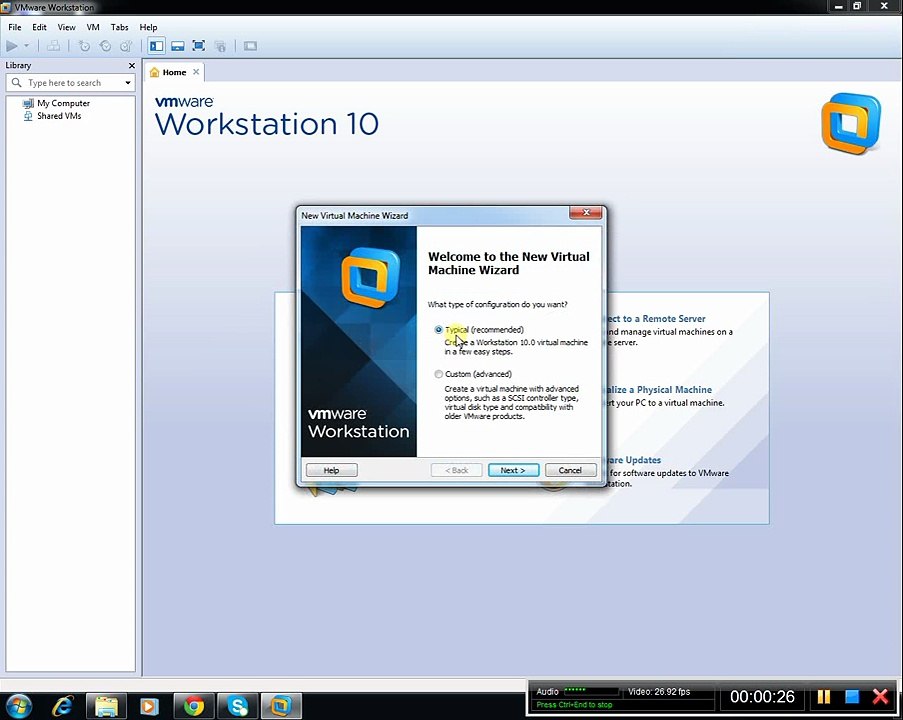
Task: Select Shared VMs in library tree
Action: [x=52, y=116]
